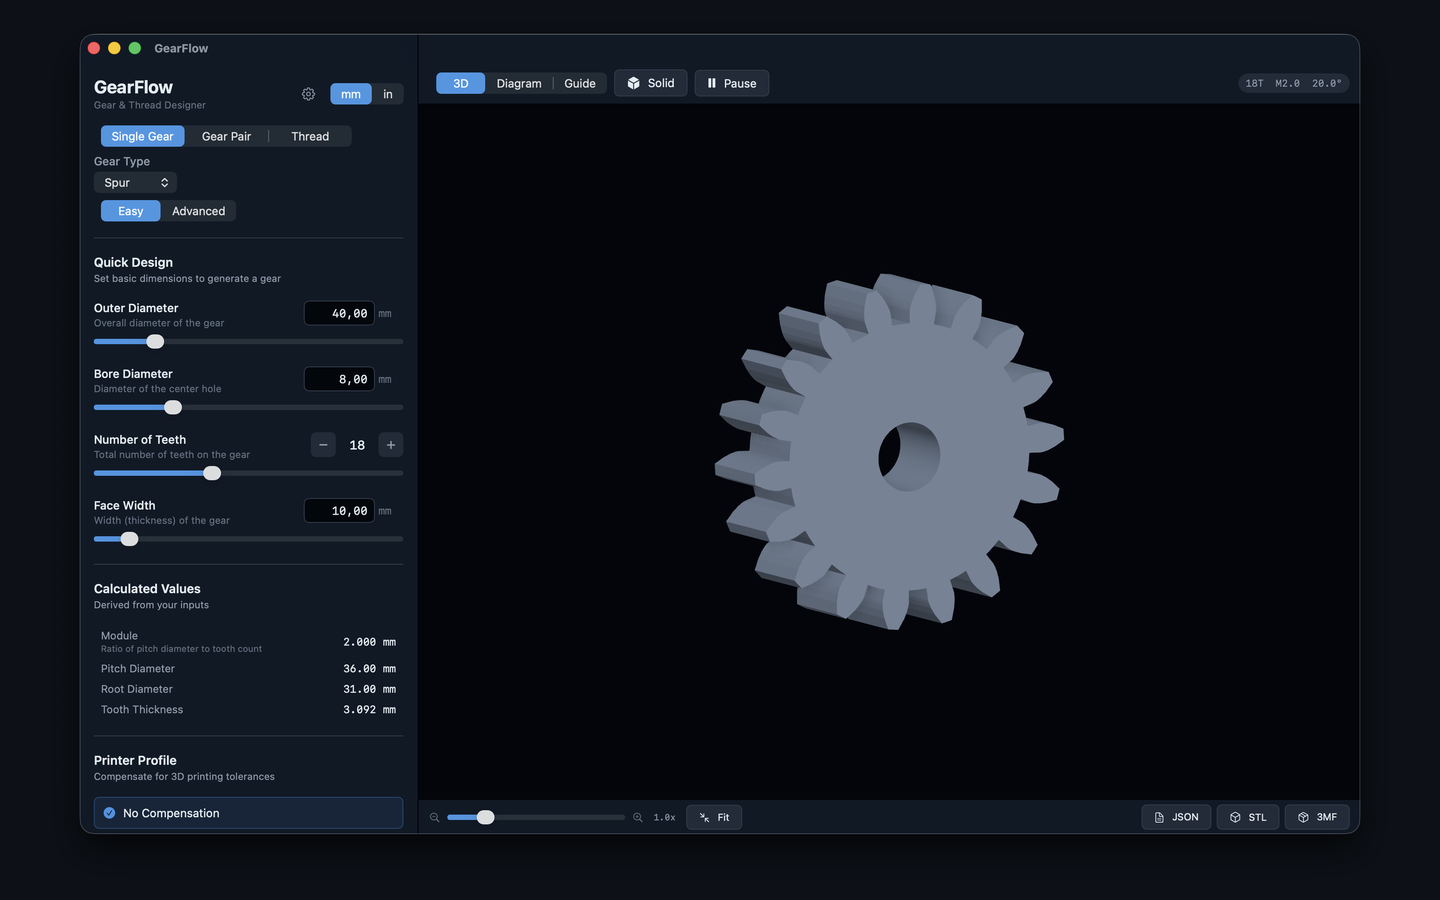Edit the Outer Diameter value field

click(339, 313)
